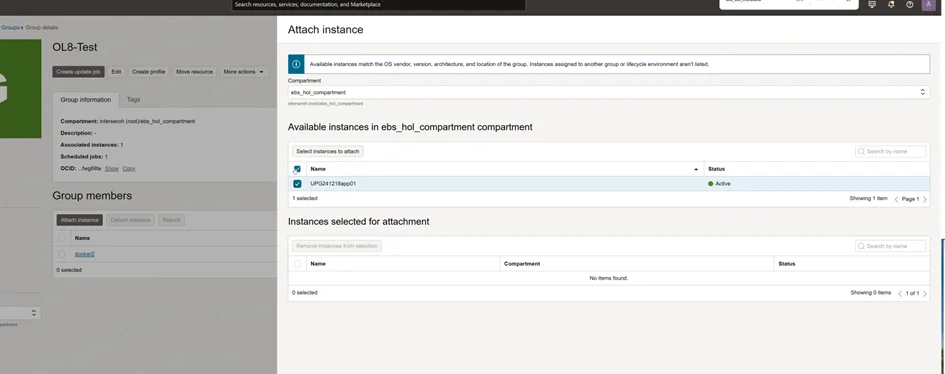Uncheck the UPG241218app01 instance checkbox

click(297, 184)
